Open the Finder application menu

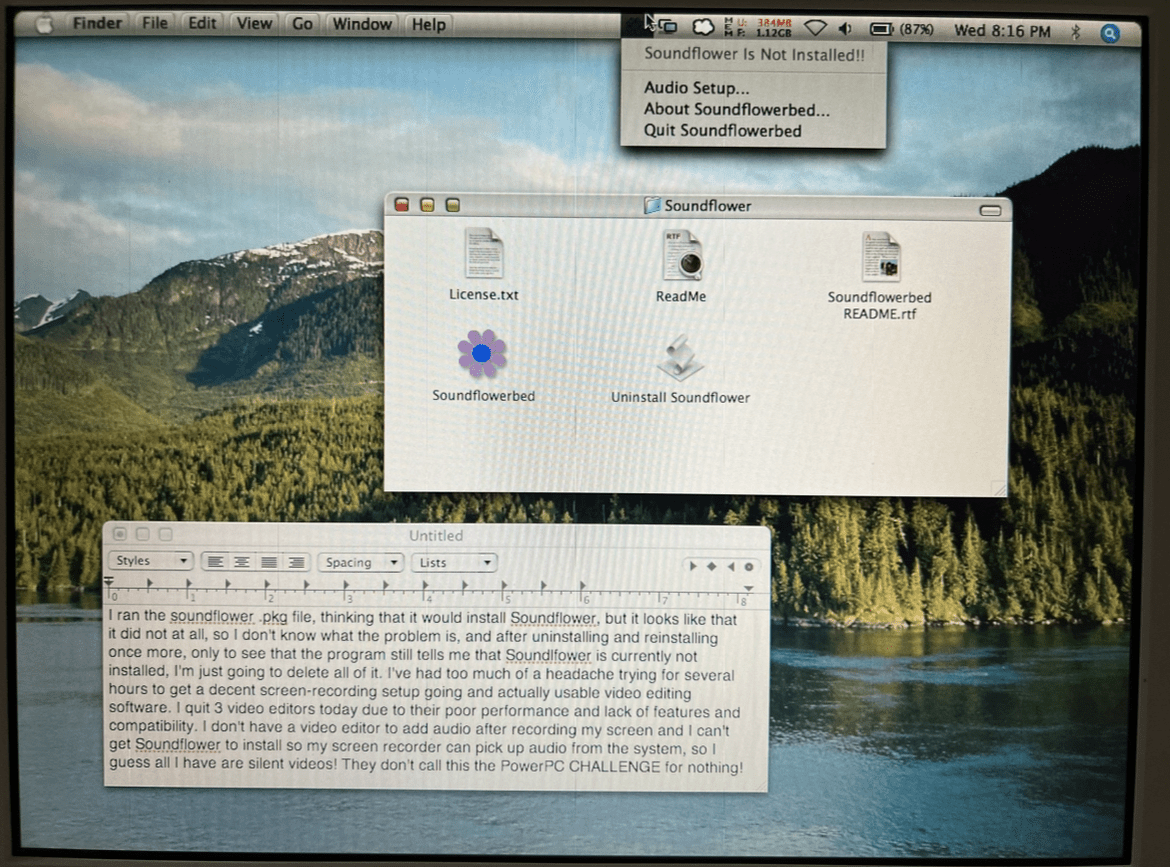pyautogui.click(x=97, y=23)
